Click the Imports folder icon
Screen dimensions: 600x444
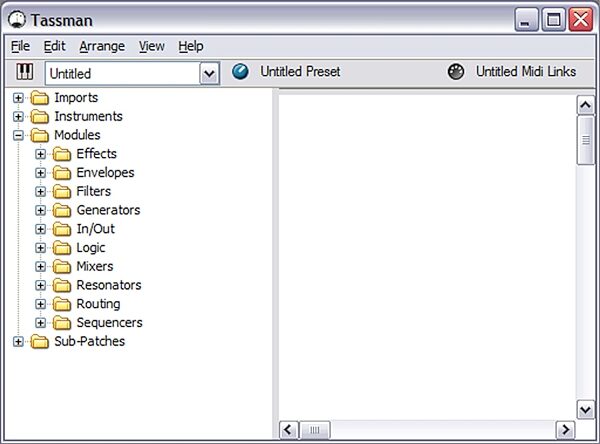(x=39, y=98)
